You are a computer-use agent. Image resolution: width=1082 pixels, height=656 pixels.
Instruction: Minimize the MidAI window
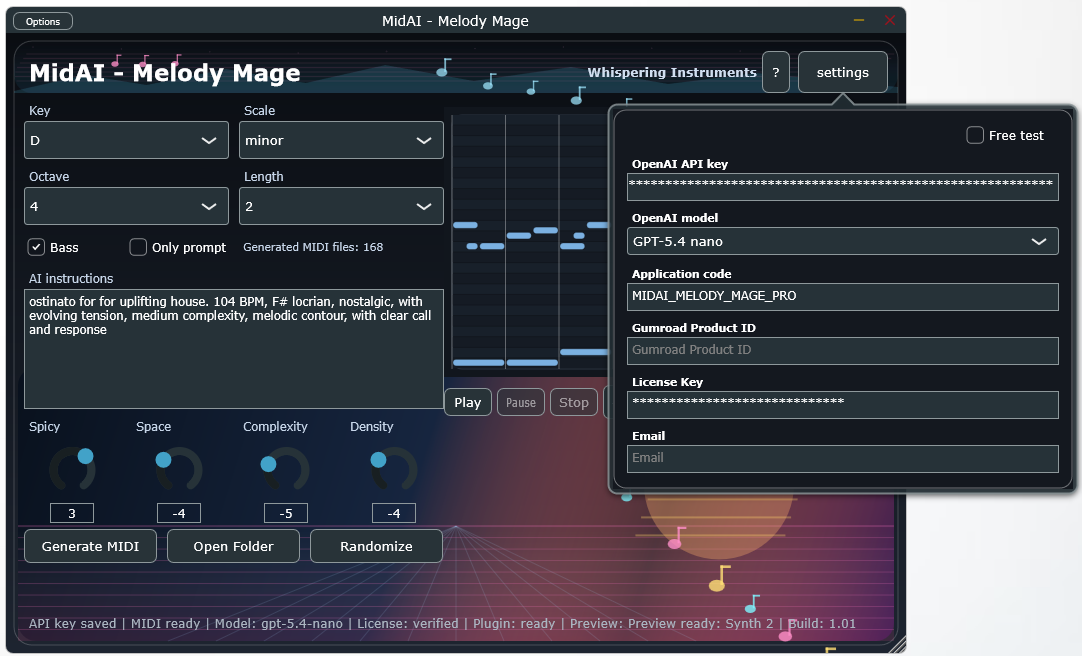pyautogui.click(x=859, y=21)
